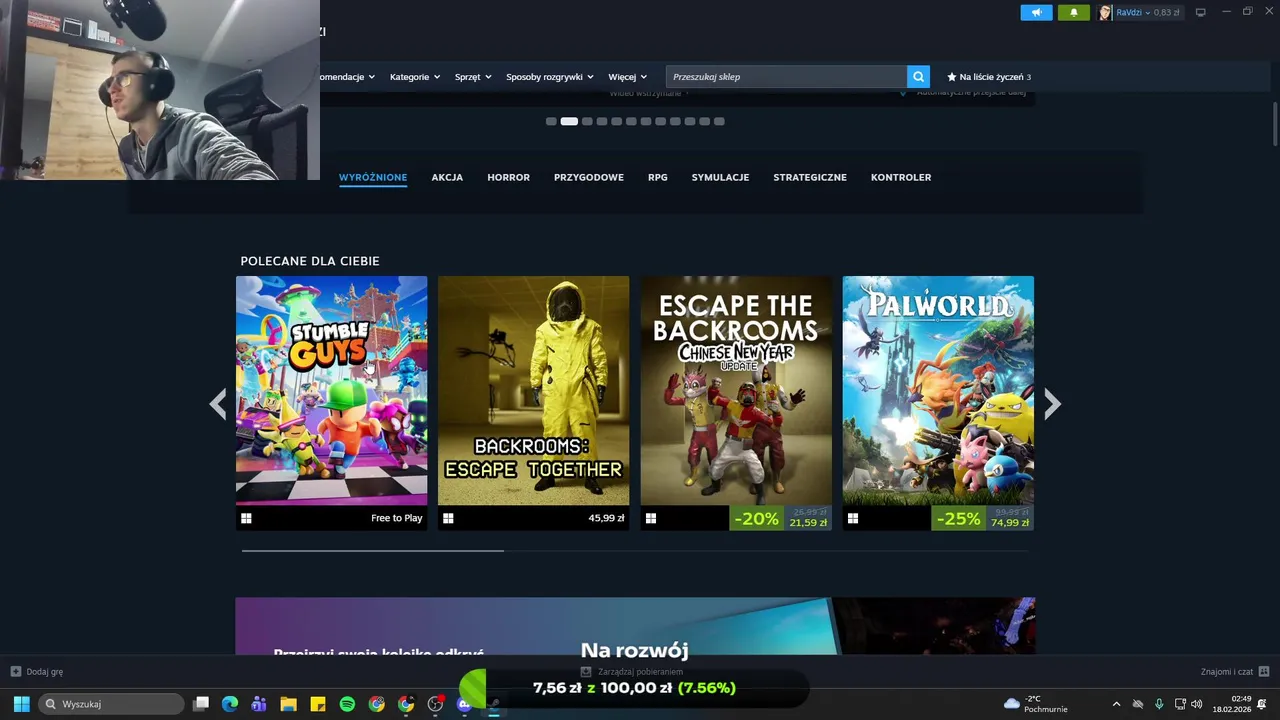Viewport: 1280px width, 720px height.
Task: Click Dodaj grę button
Action: click(37, 672)
